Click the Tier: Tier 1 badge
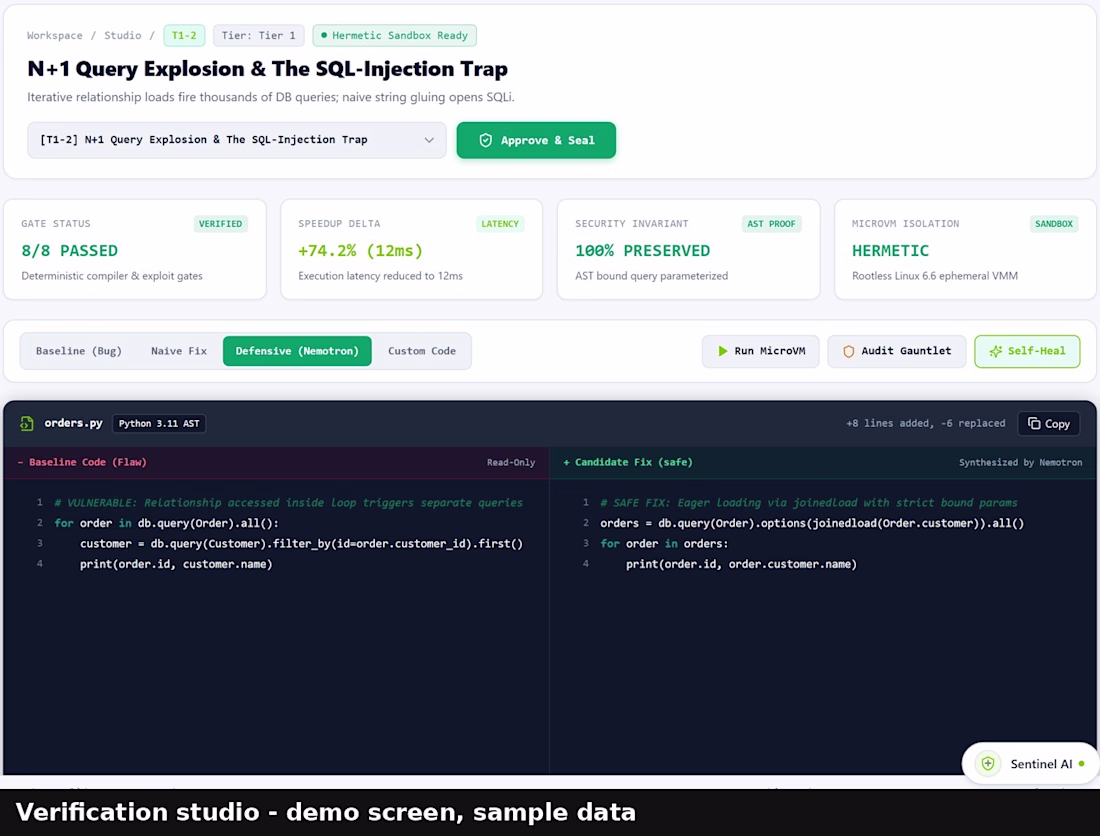 (258, 36)
